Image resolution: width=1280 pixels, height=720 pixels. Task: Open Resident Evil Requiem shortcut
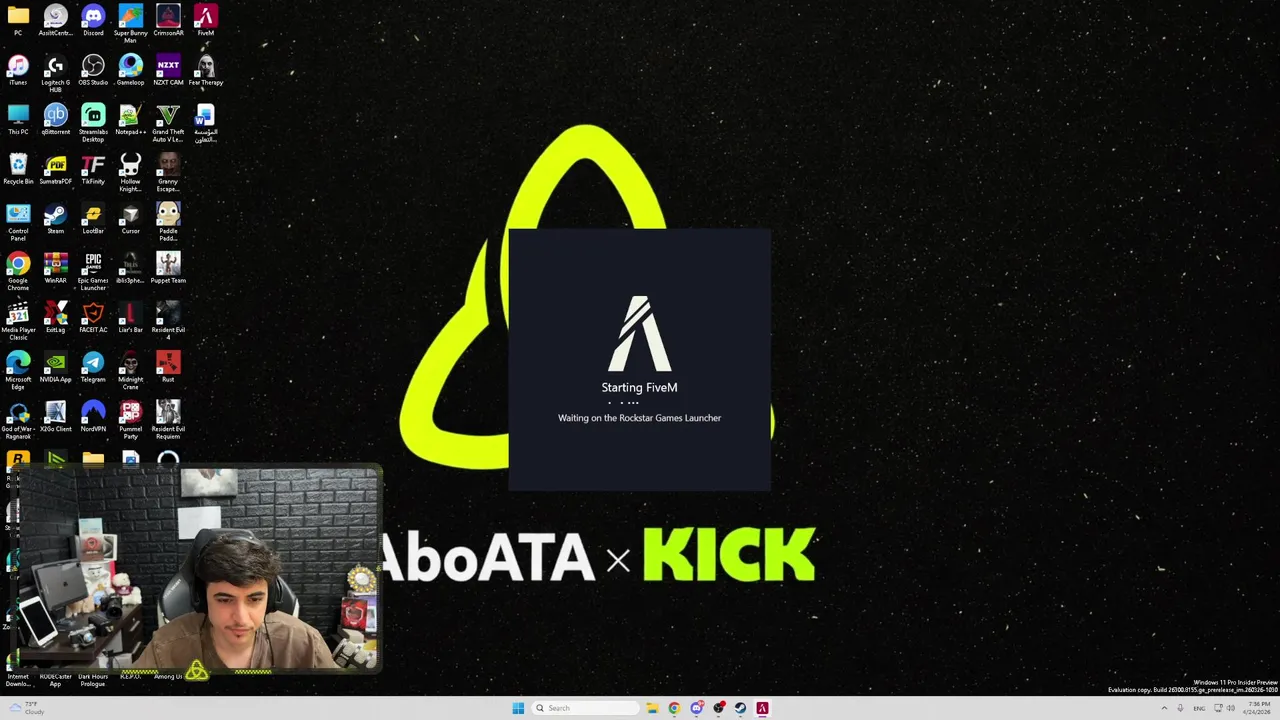point(168,420)
